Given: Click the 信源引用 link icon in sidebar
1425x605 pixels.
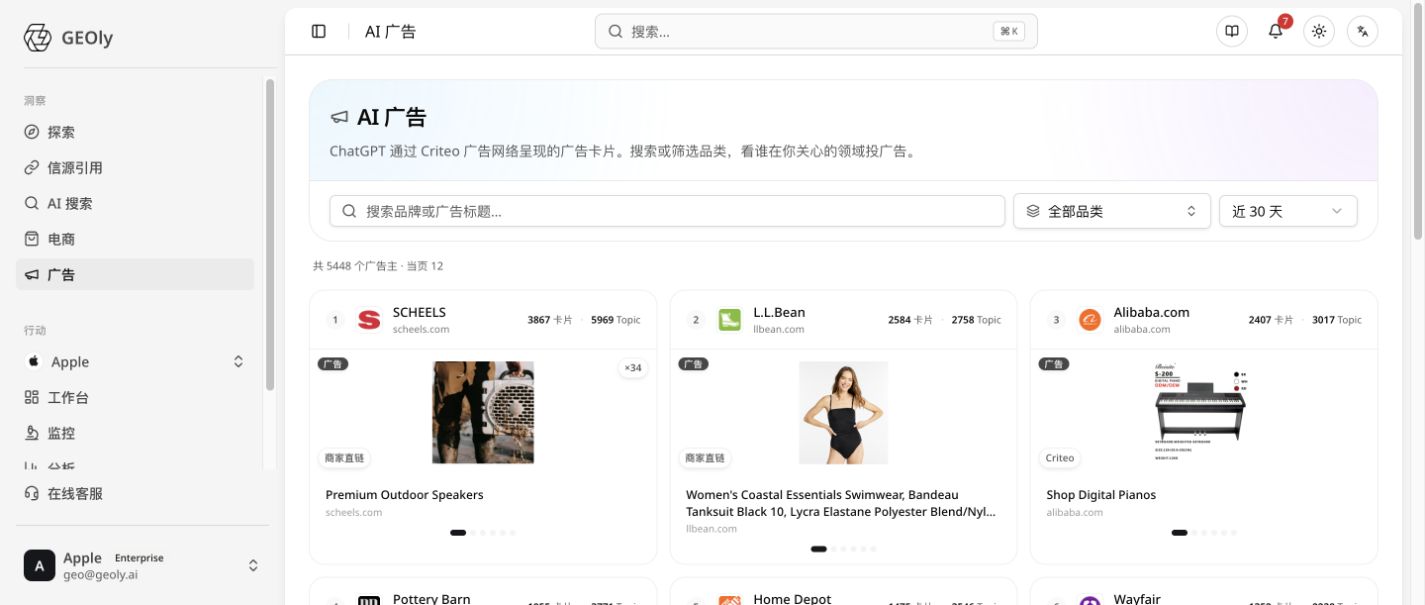Looking at the screenshot, I should click(32, 168).
